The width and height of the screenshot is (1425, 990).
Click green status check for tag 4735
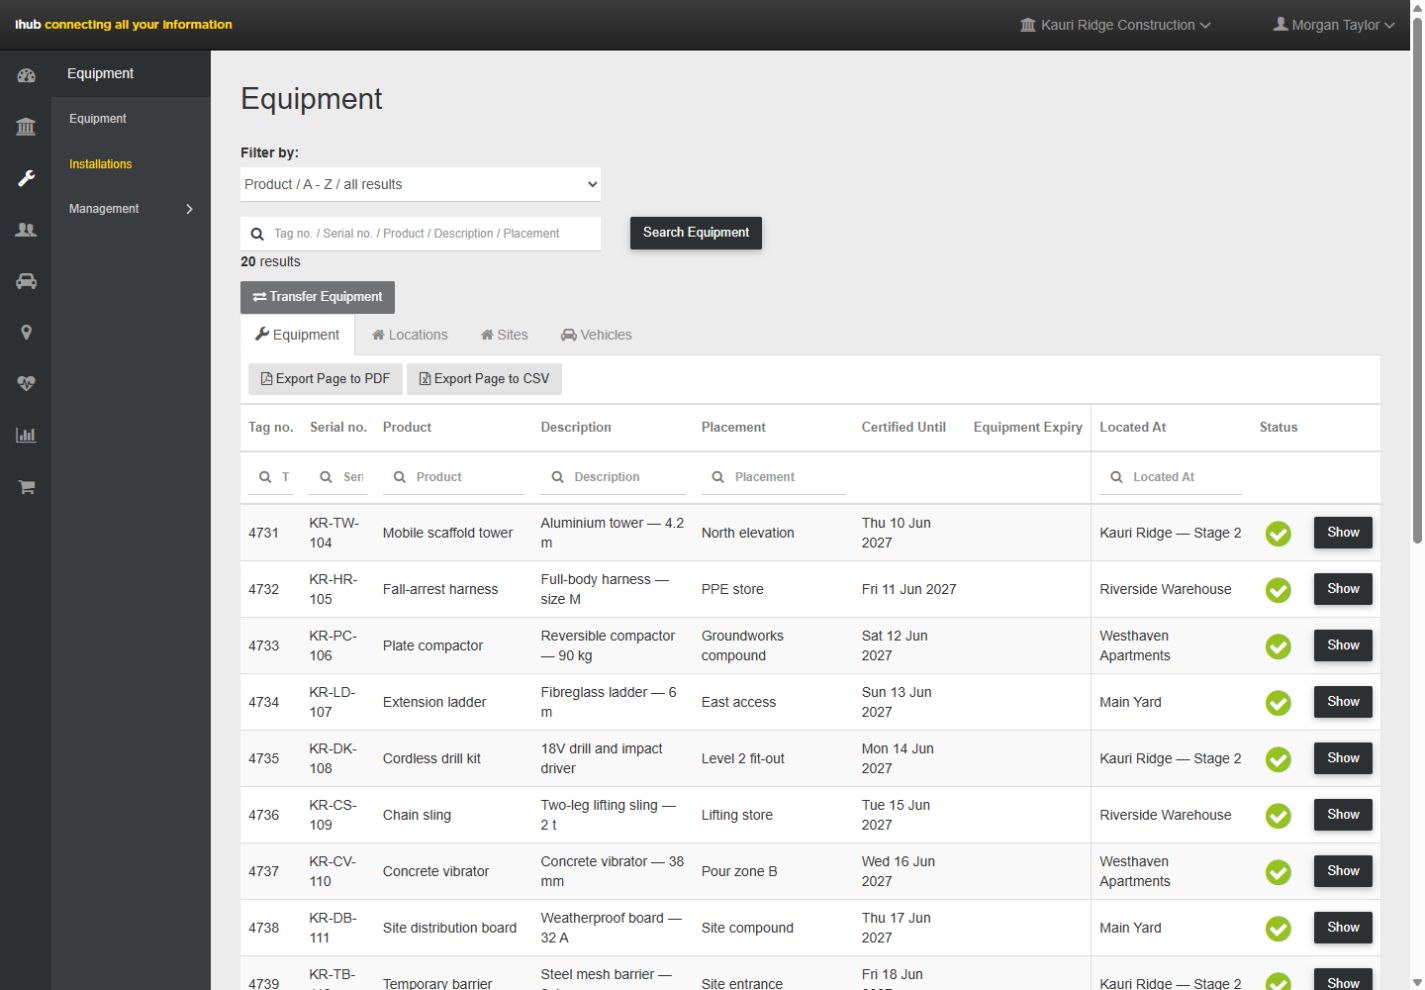pos(1278,759)
